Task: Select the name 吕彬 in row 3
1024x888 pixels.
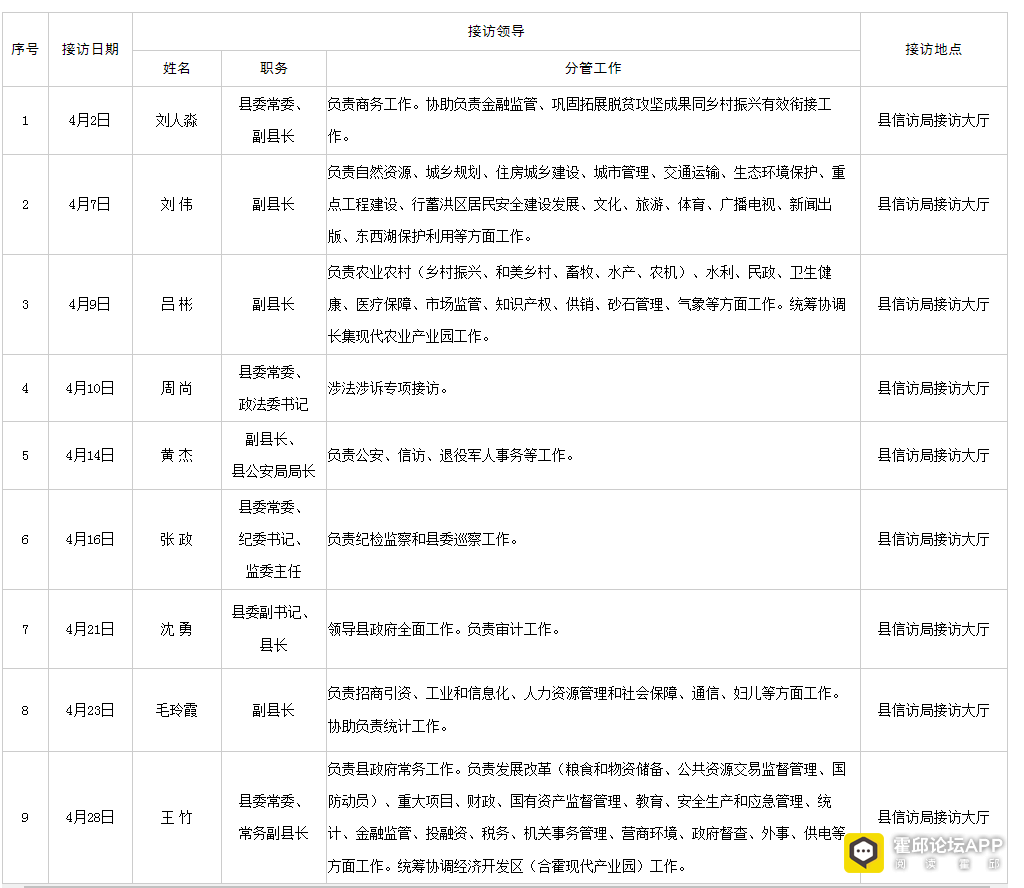Action: coord(176,305)
